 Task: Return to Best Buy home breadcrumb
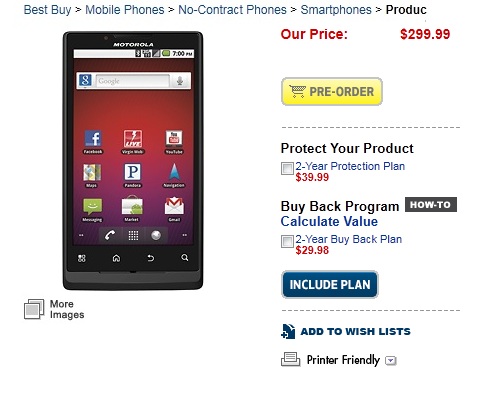click(x=47, y=10)
